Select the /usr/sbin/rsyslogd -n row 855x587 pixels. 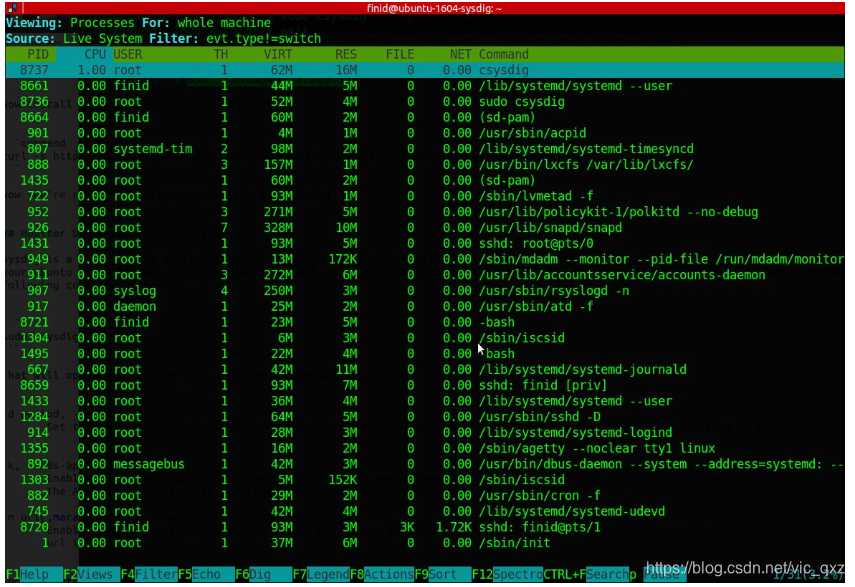(x=425, y=291)
